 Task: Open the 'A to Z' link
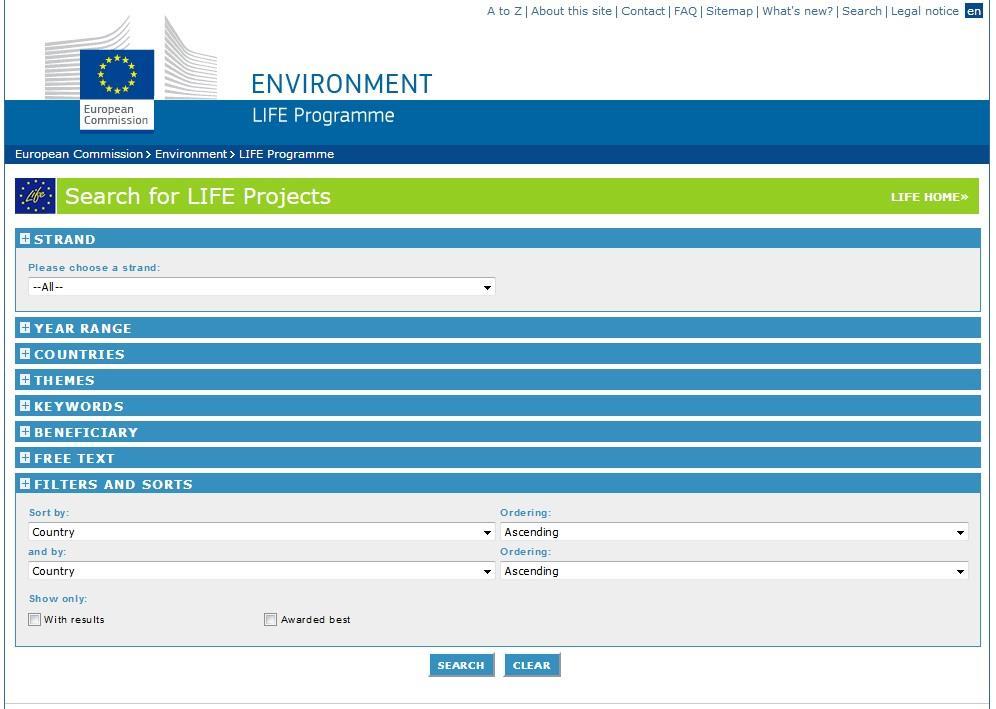[504, 11]
